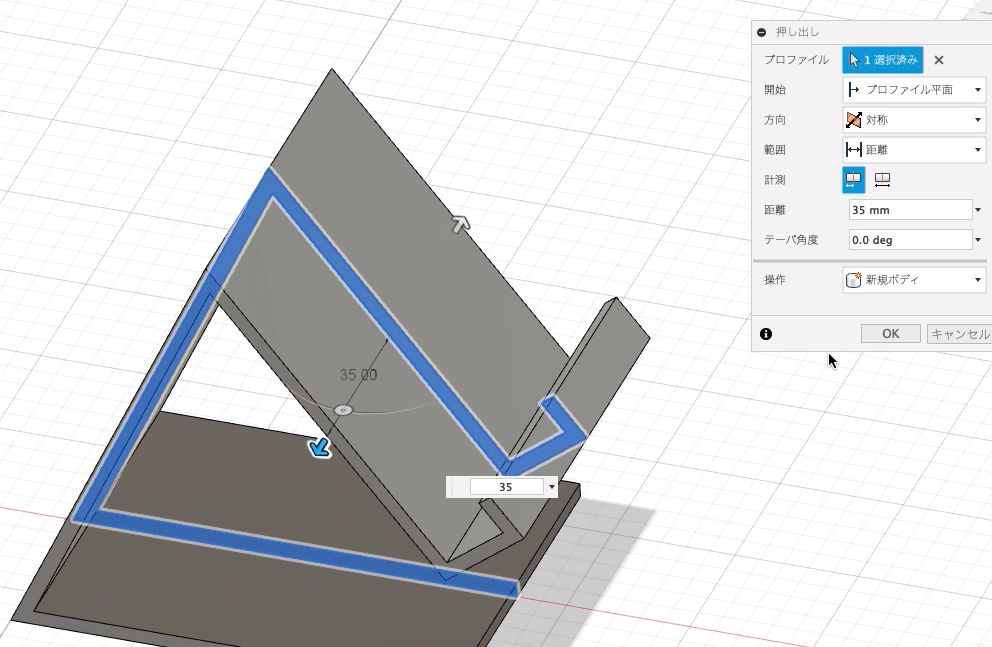Click the 1 選択済み profile selection button
This screenshot has width=992, height=647.
[883, 60]
